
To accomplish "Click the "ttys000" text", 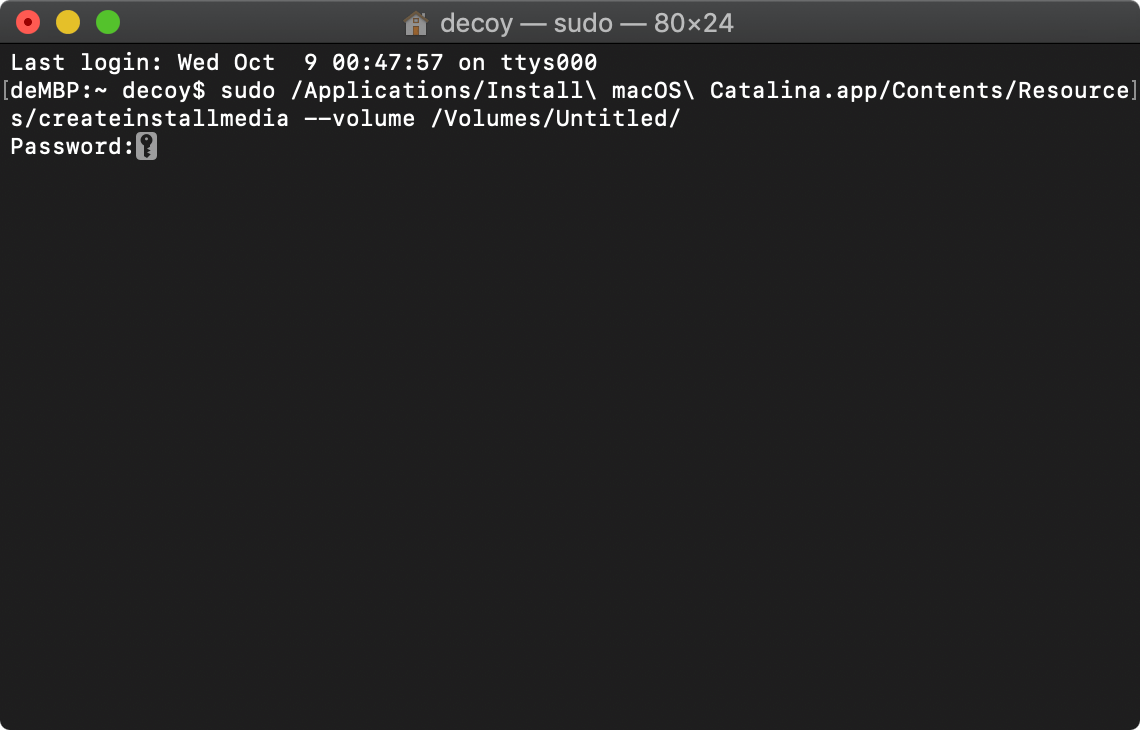I will [x=549, y=63].
